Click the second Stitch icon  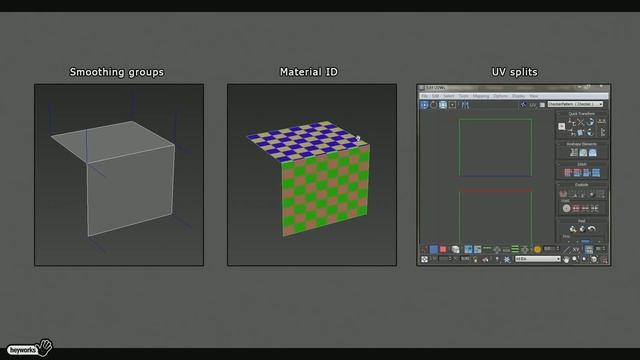578,173
